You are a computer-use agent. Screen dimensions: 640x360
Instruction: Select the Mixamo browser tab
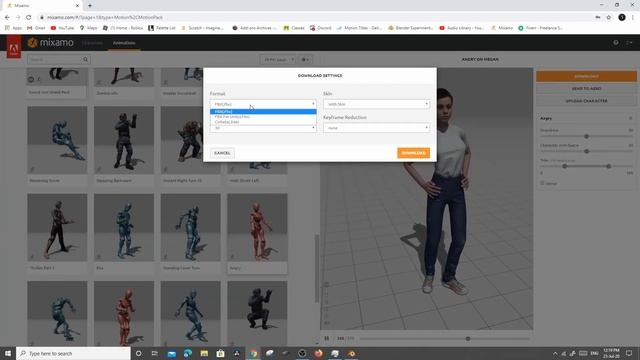(x=42, y=6)
